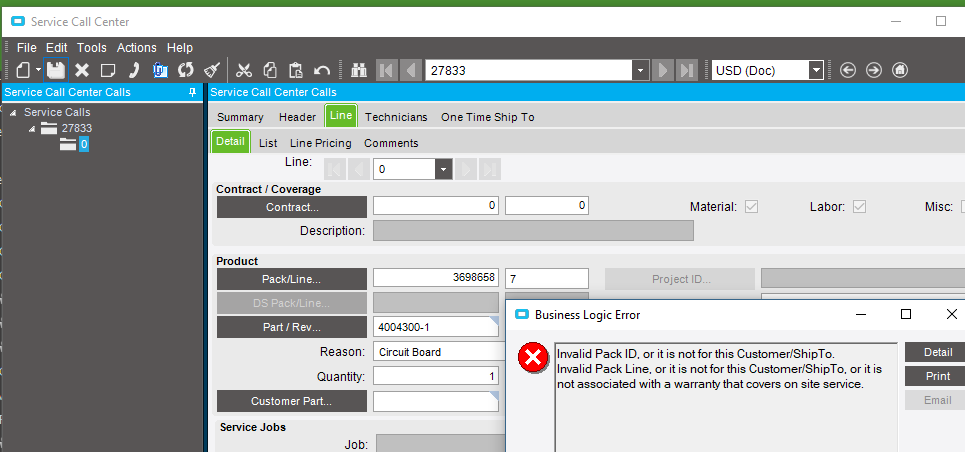Click the Home circled icon
Image resolution: width=965 pixels, height=452 pixels.
pyautogui.click(x=900, y=70)
